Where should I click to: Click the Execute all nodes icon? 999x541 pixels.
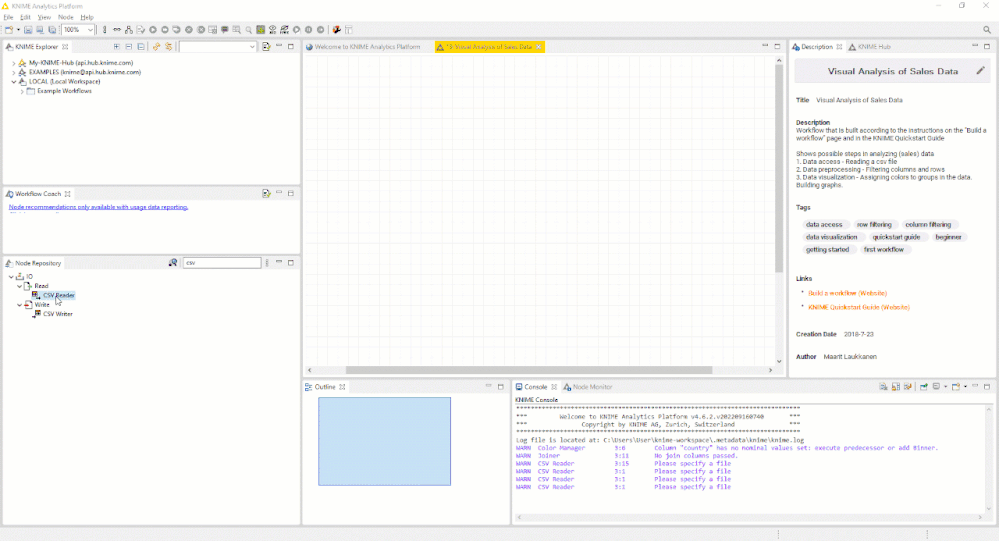[164, 30]
